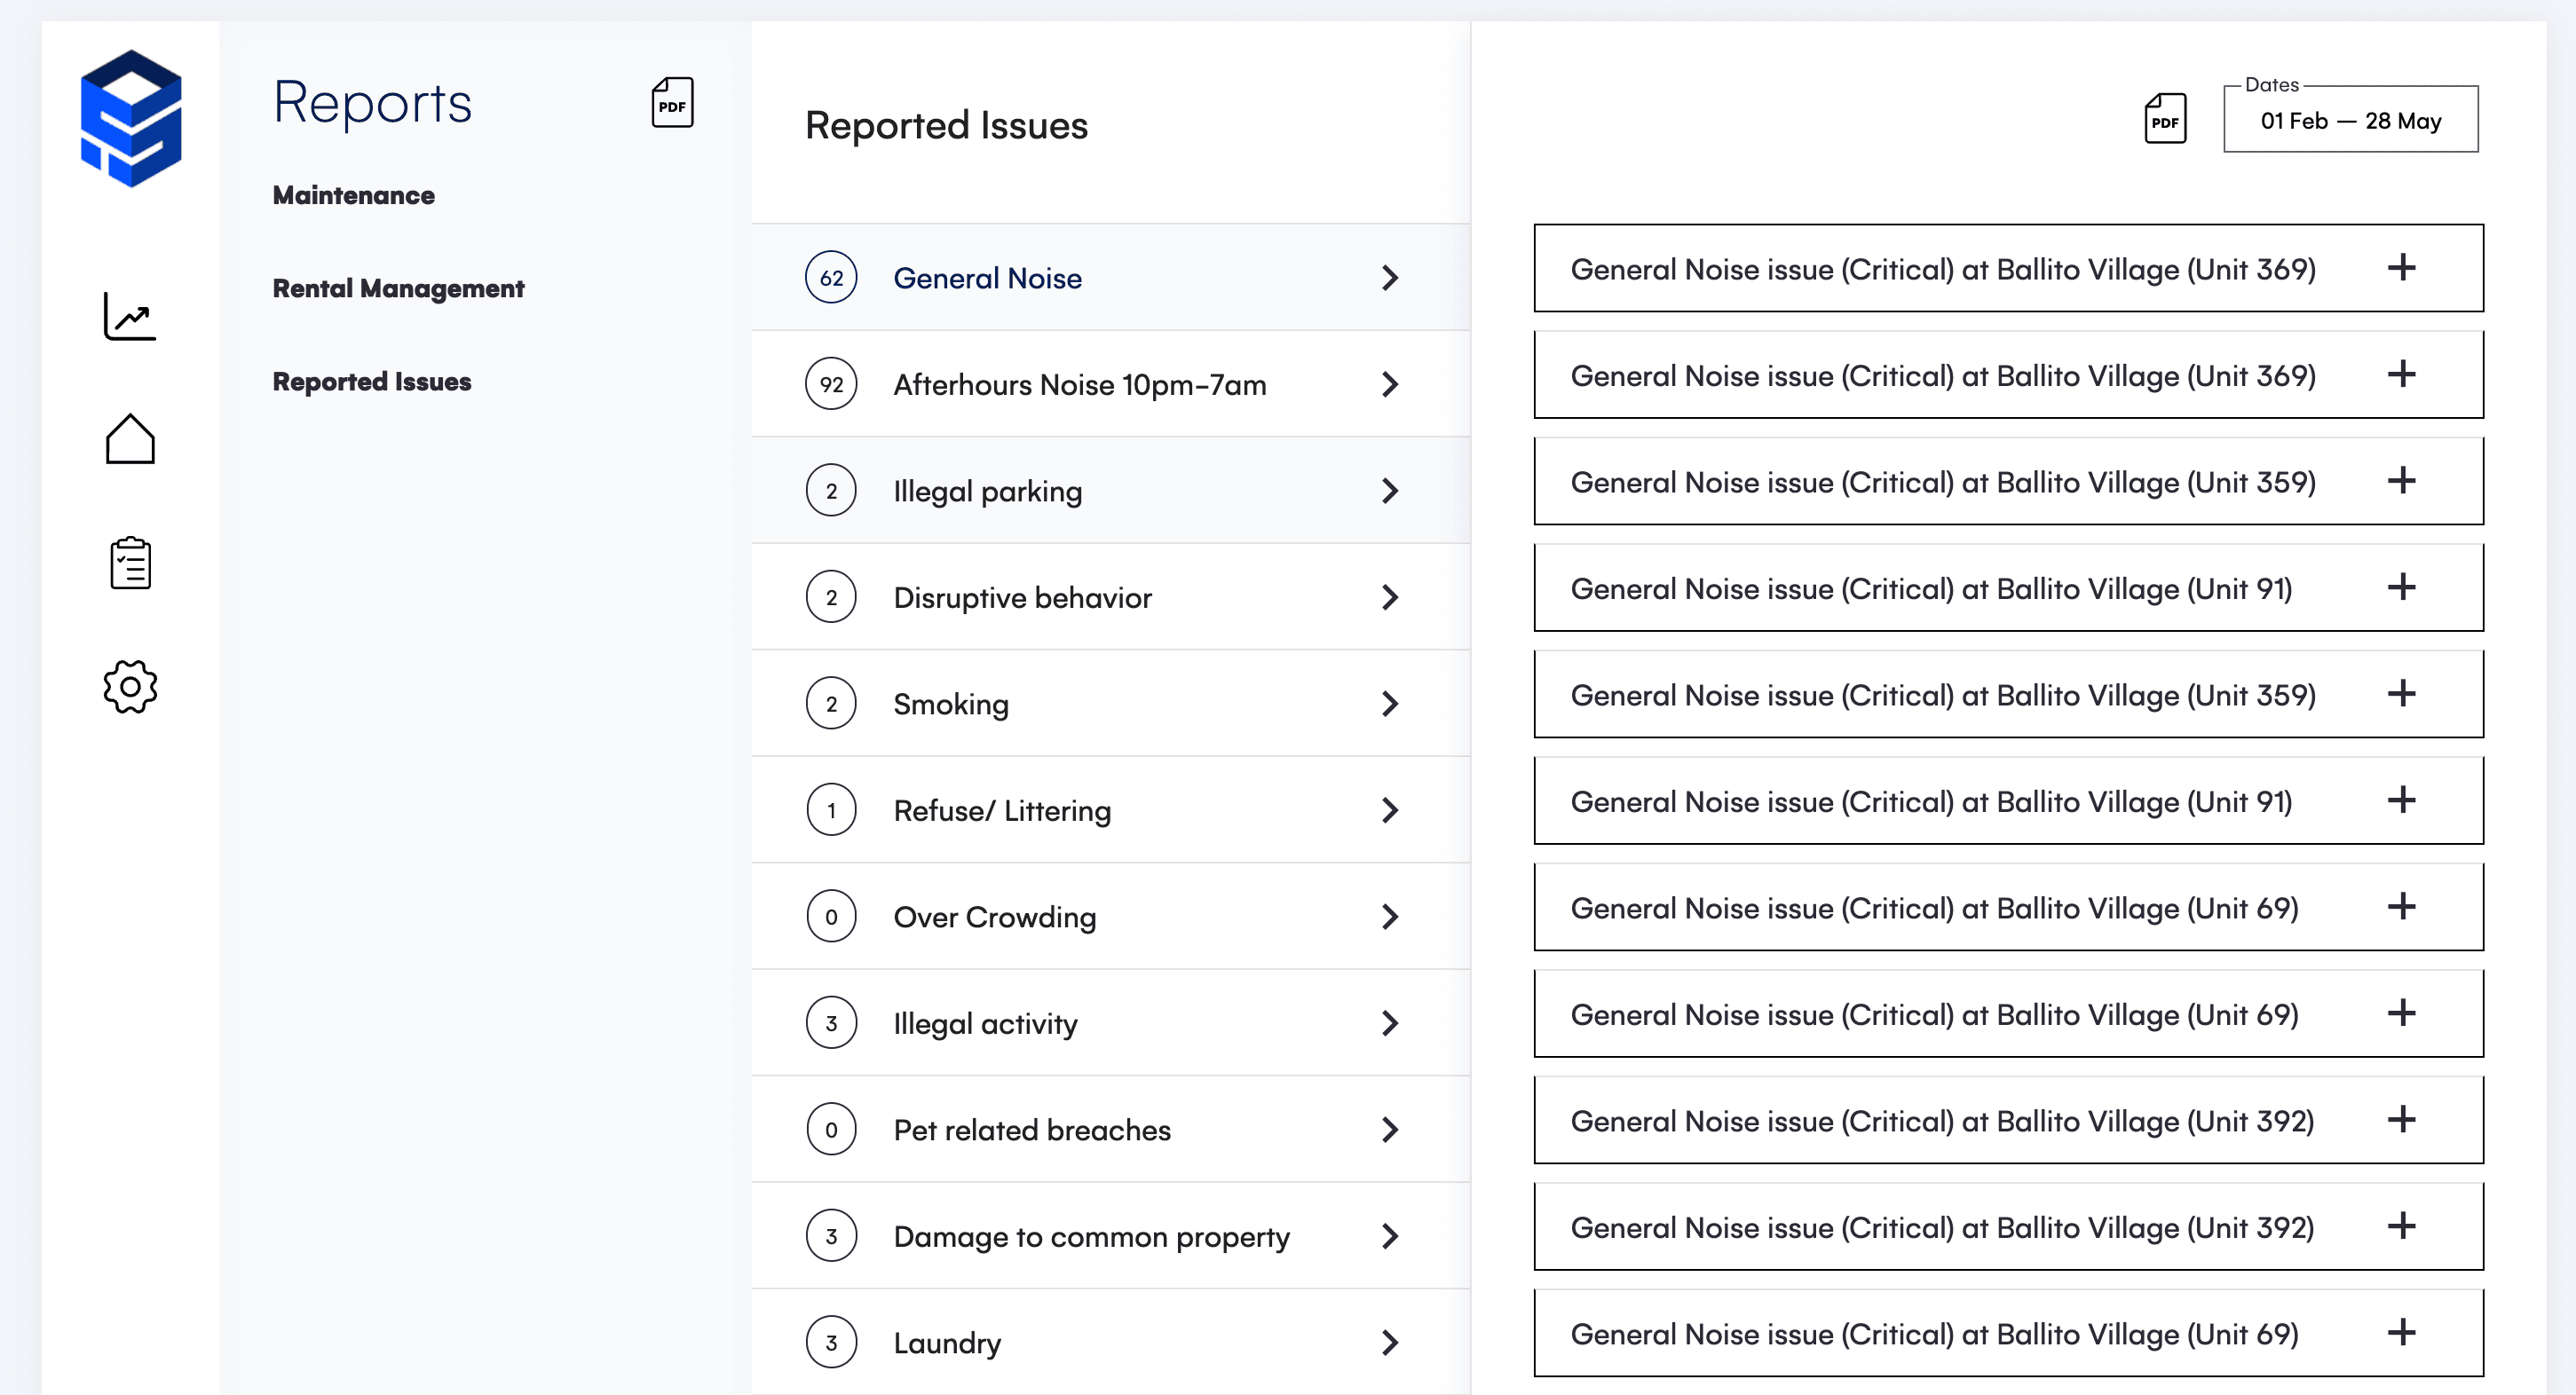
Task: Click the blue cube app logo
Action: click(x=131, y=118)
